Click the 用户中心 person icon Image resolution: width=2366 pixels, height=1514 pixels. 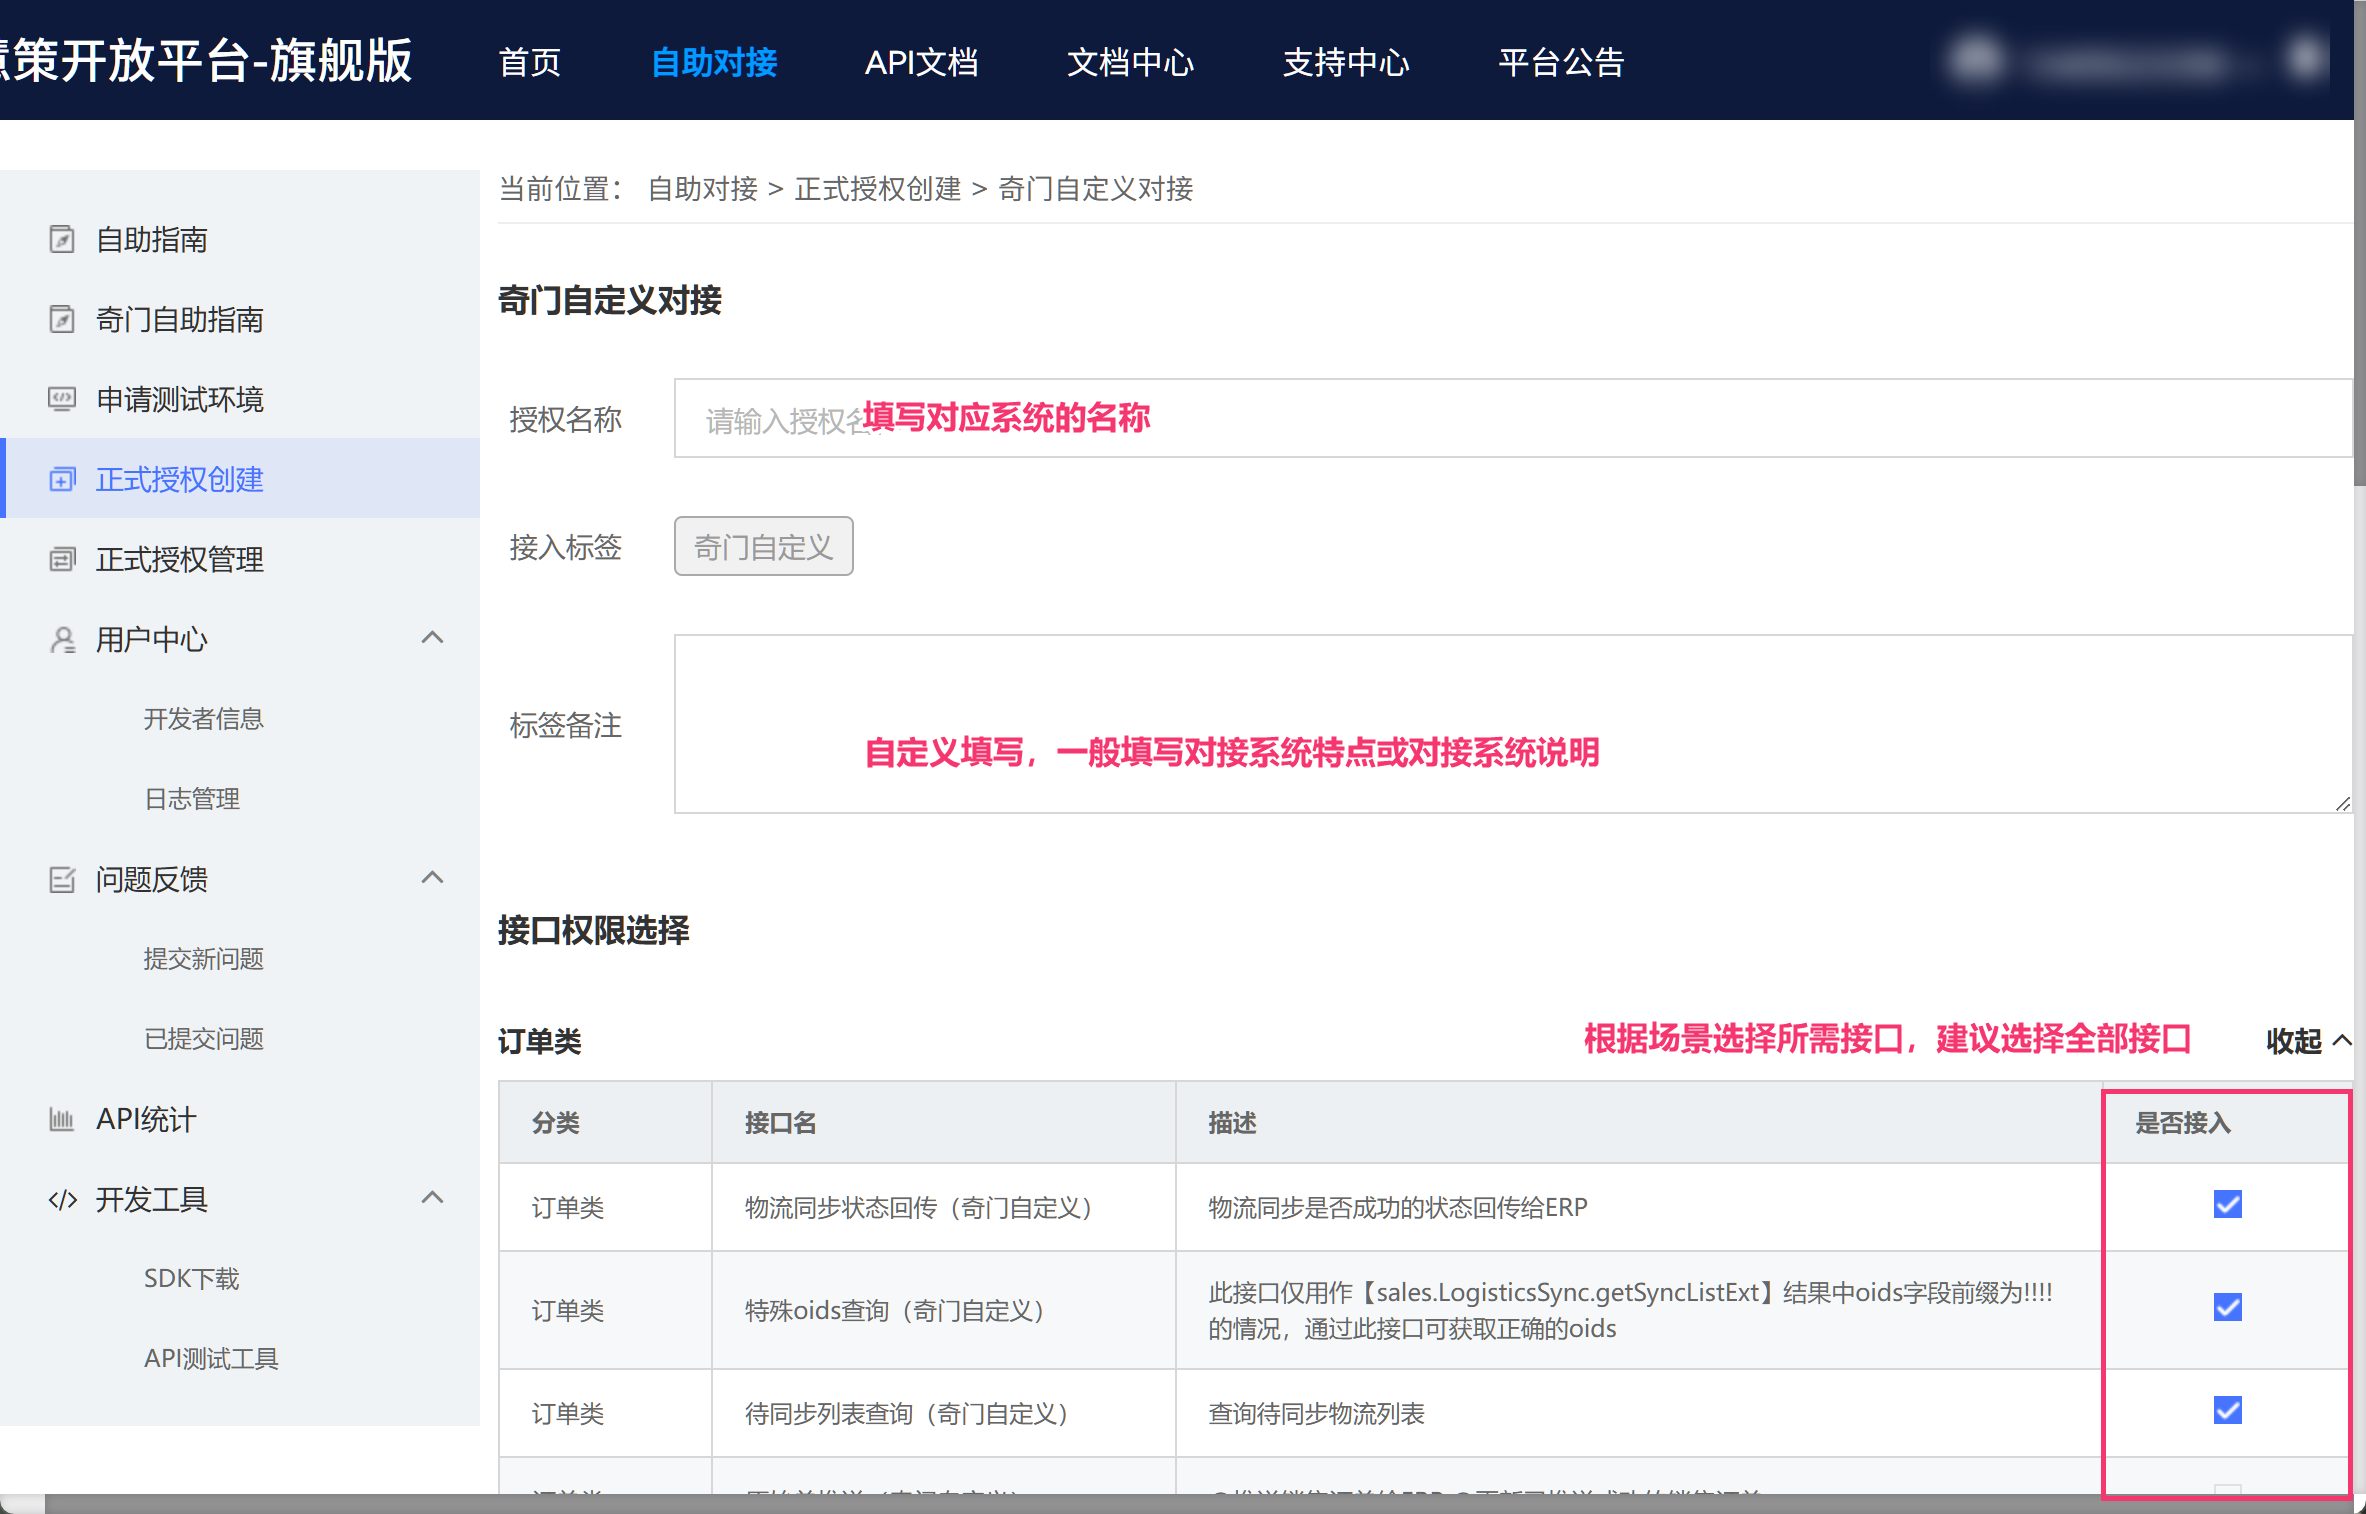[62, 639]
